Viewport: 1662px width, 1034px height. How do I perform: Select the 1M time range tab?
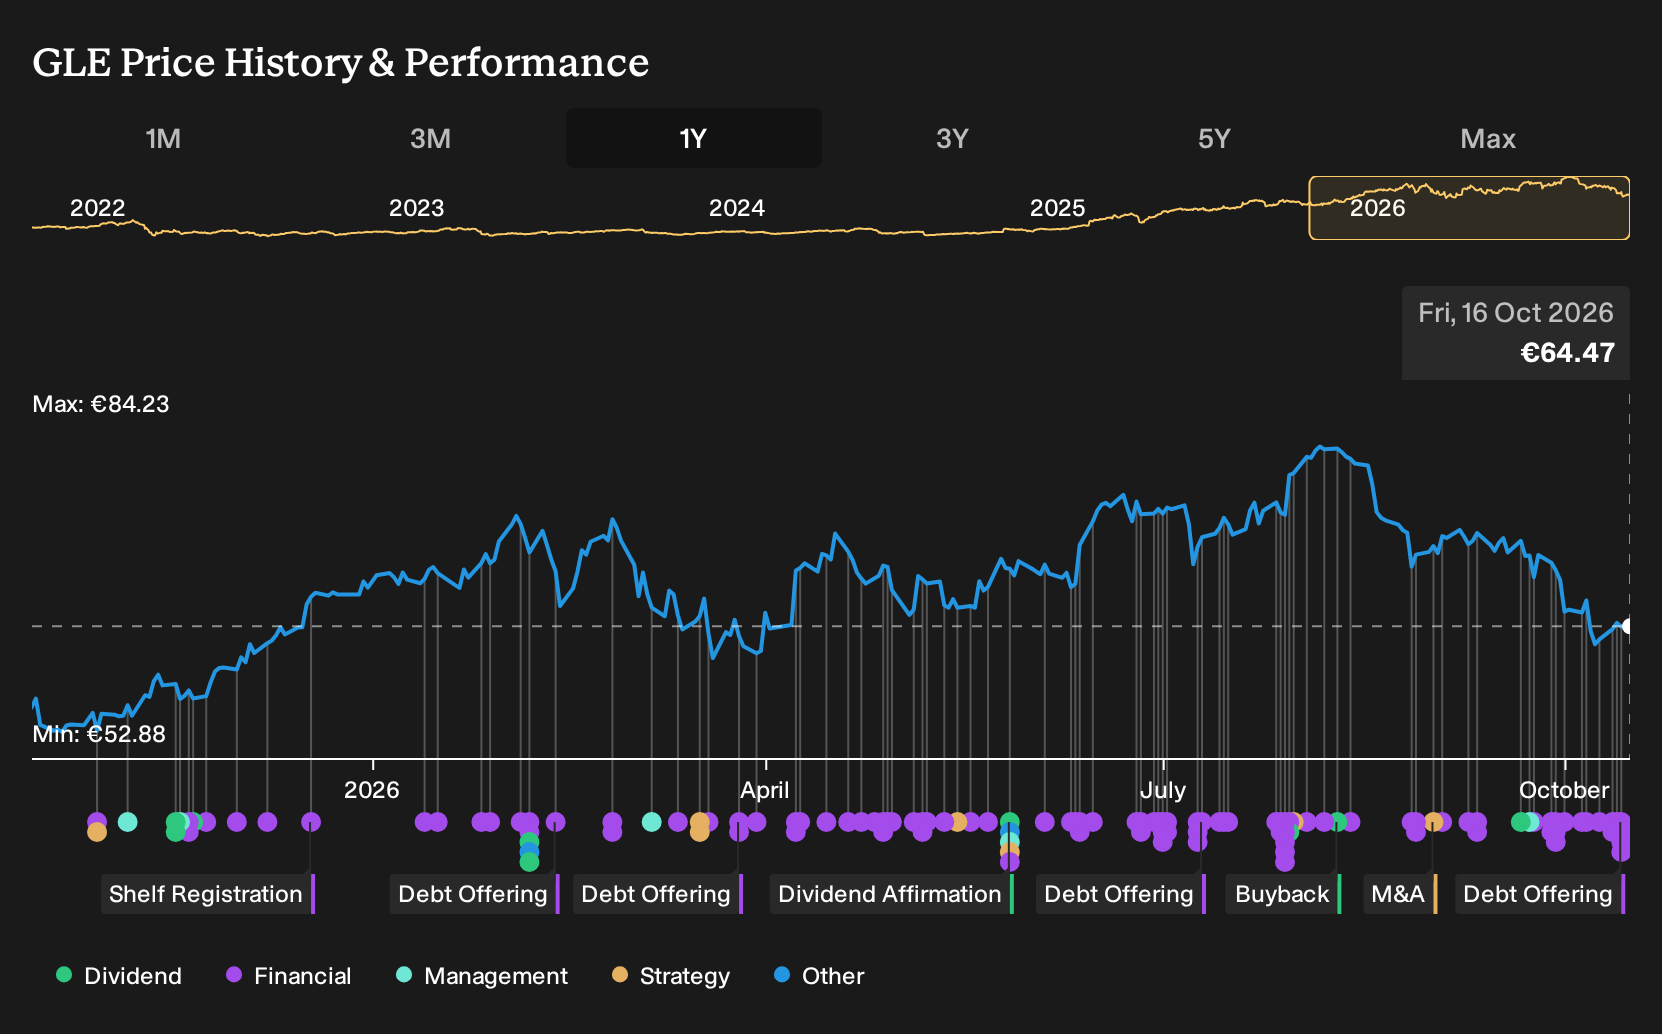pyautogui.click(x=163, y=138)
